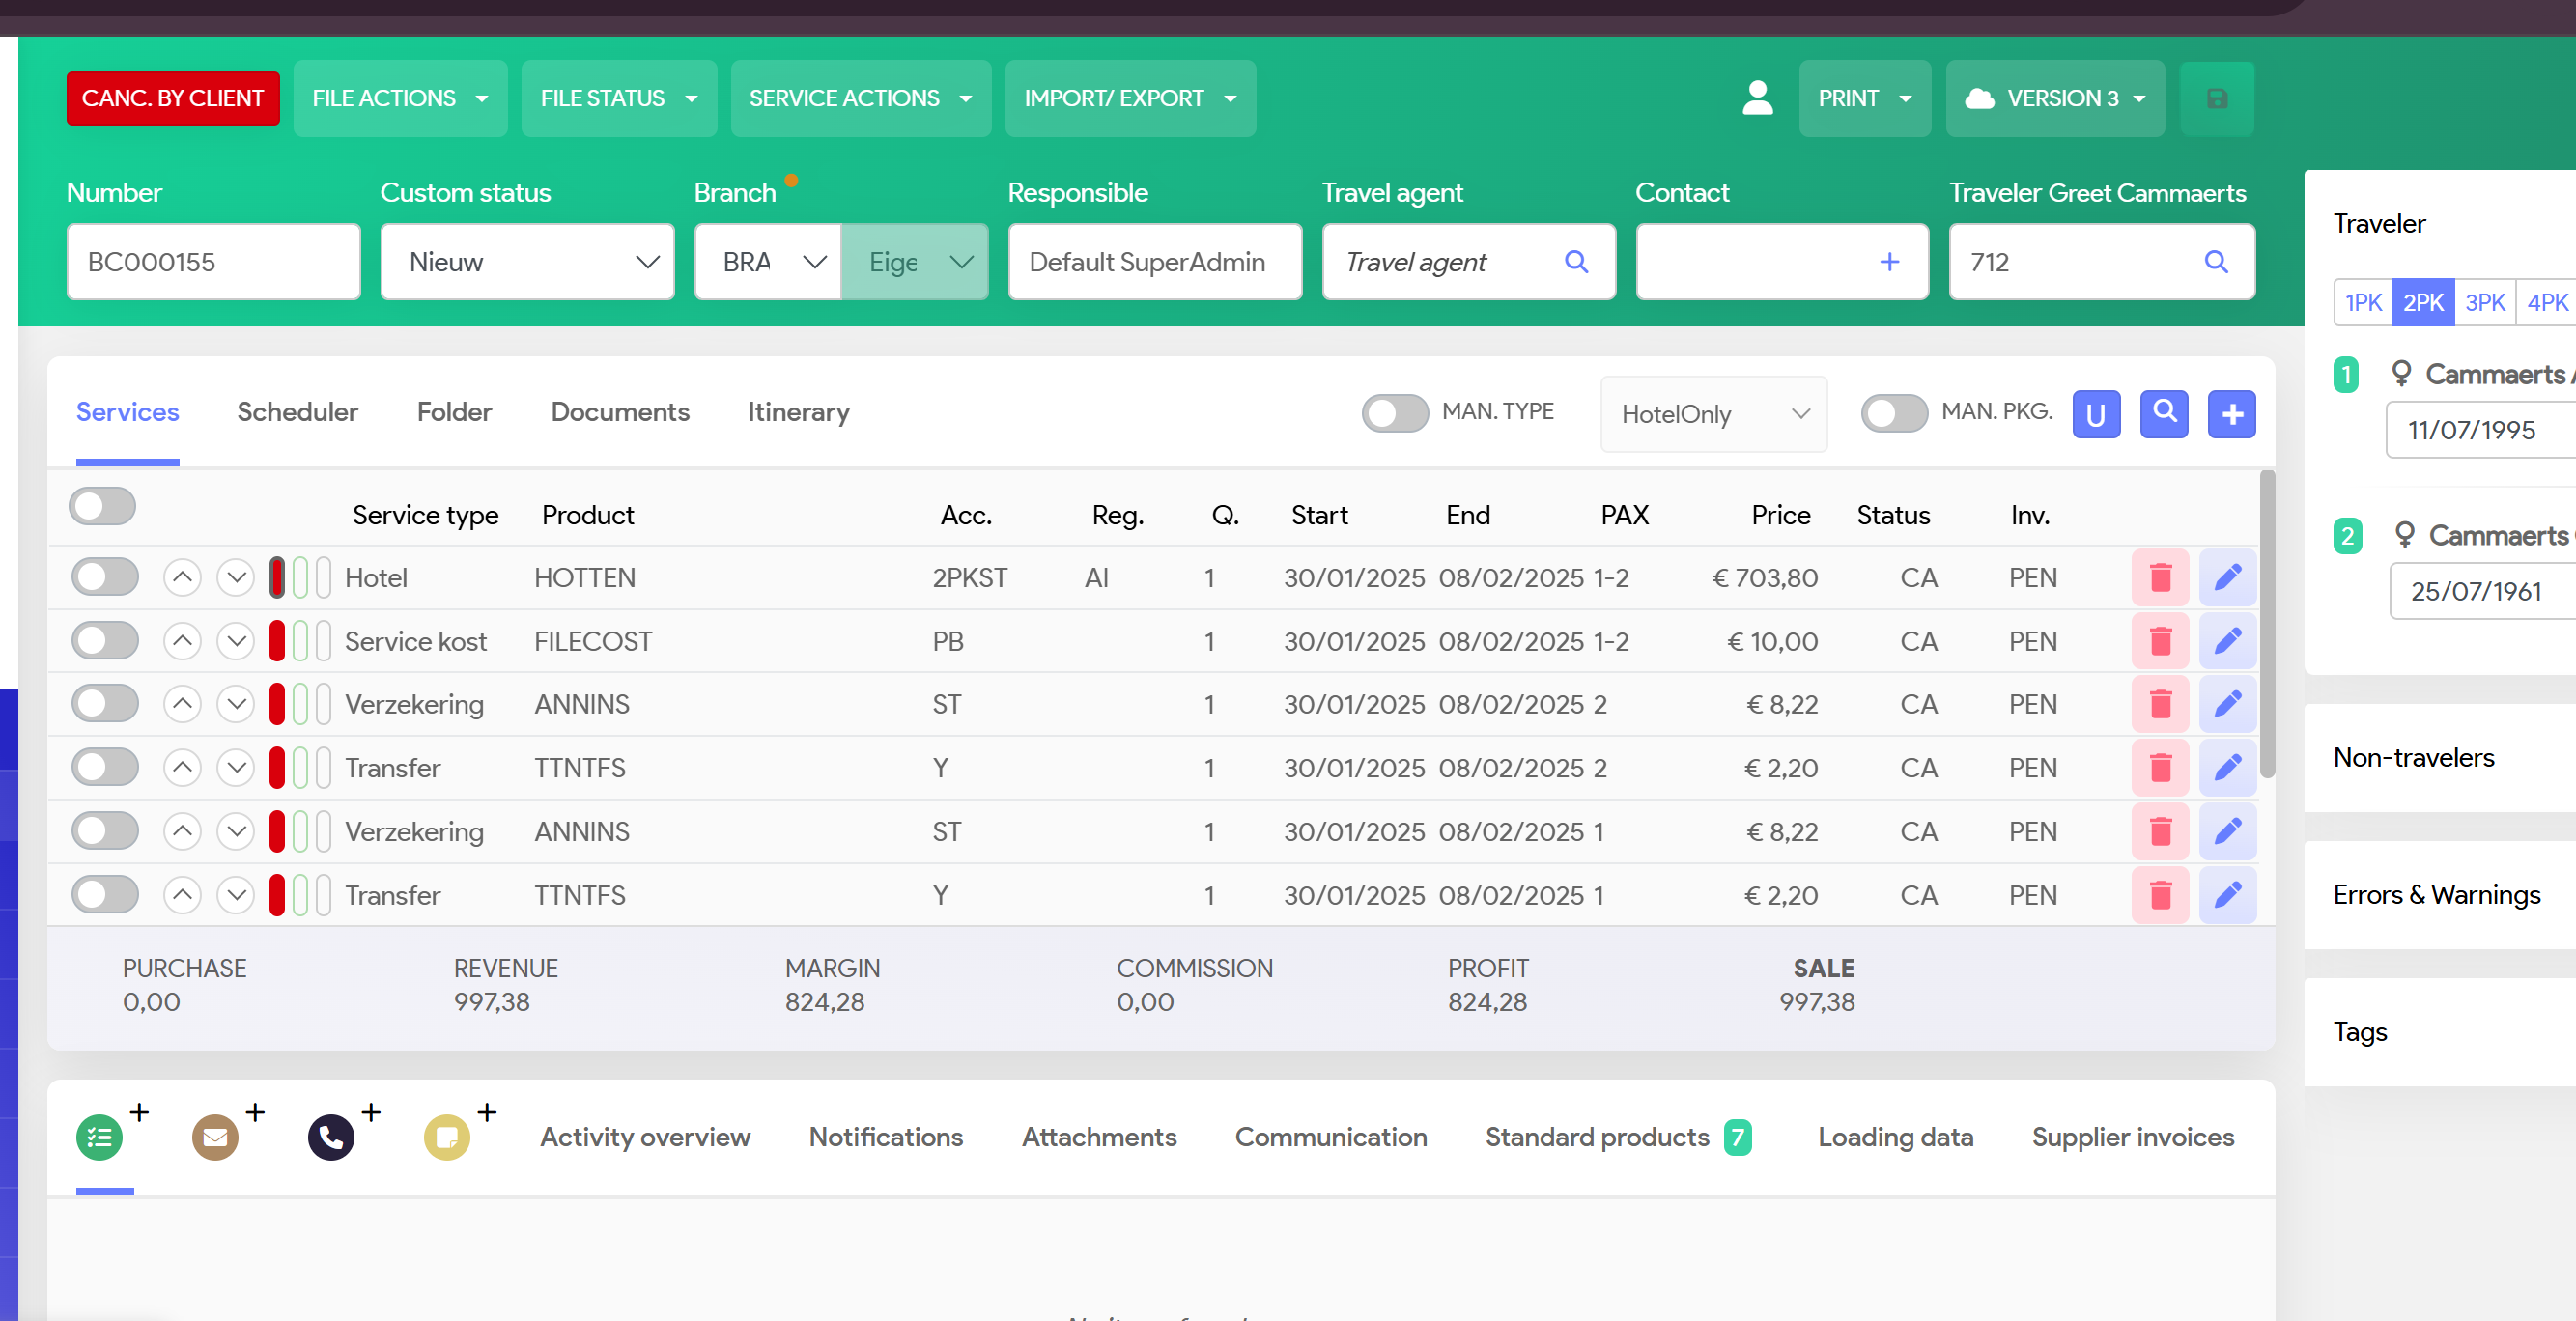The image size is (2576, 1321).
Task: Select the 3PK traveler count button
Action: (2484, 302)
